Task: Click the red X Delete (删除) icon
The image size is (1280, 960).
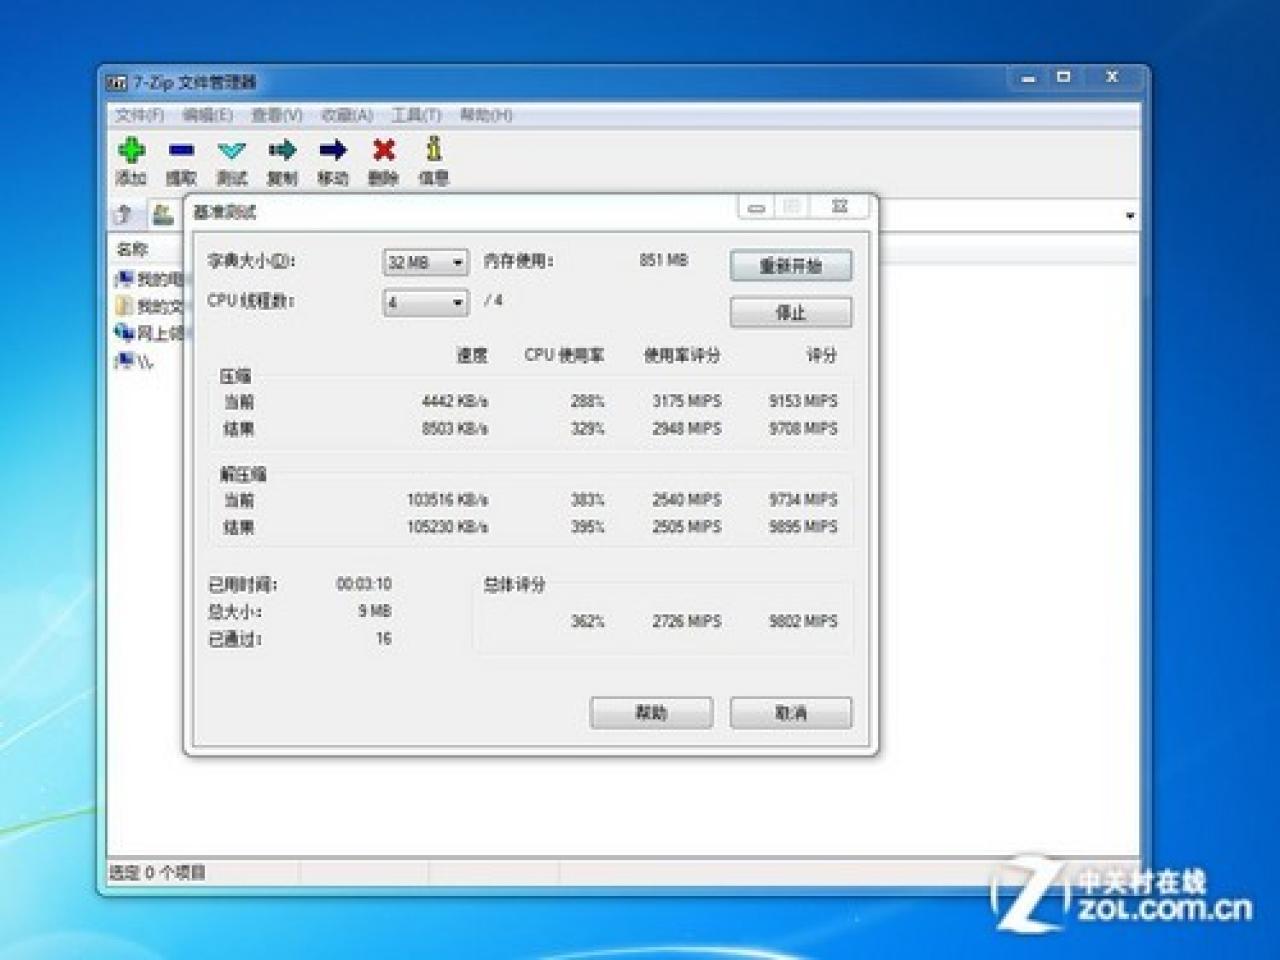Action: point(383,150)
